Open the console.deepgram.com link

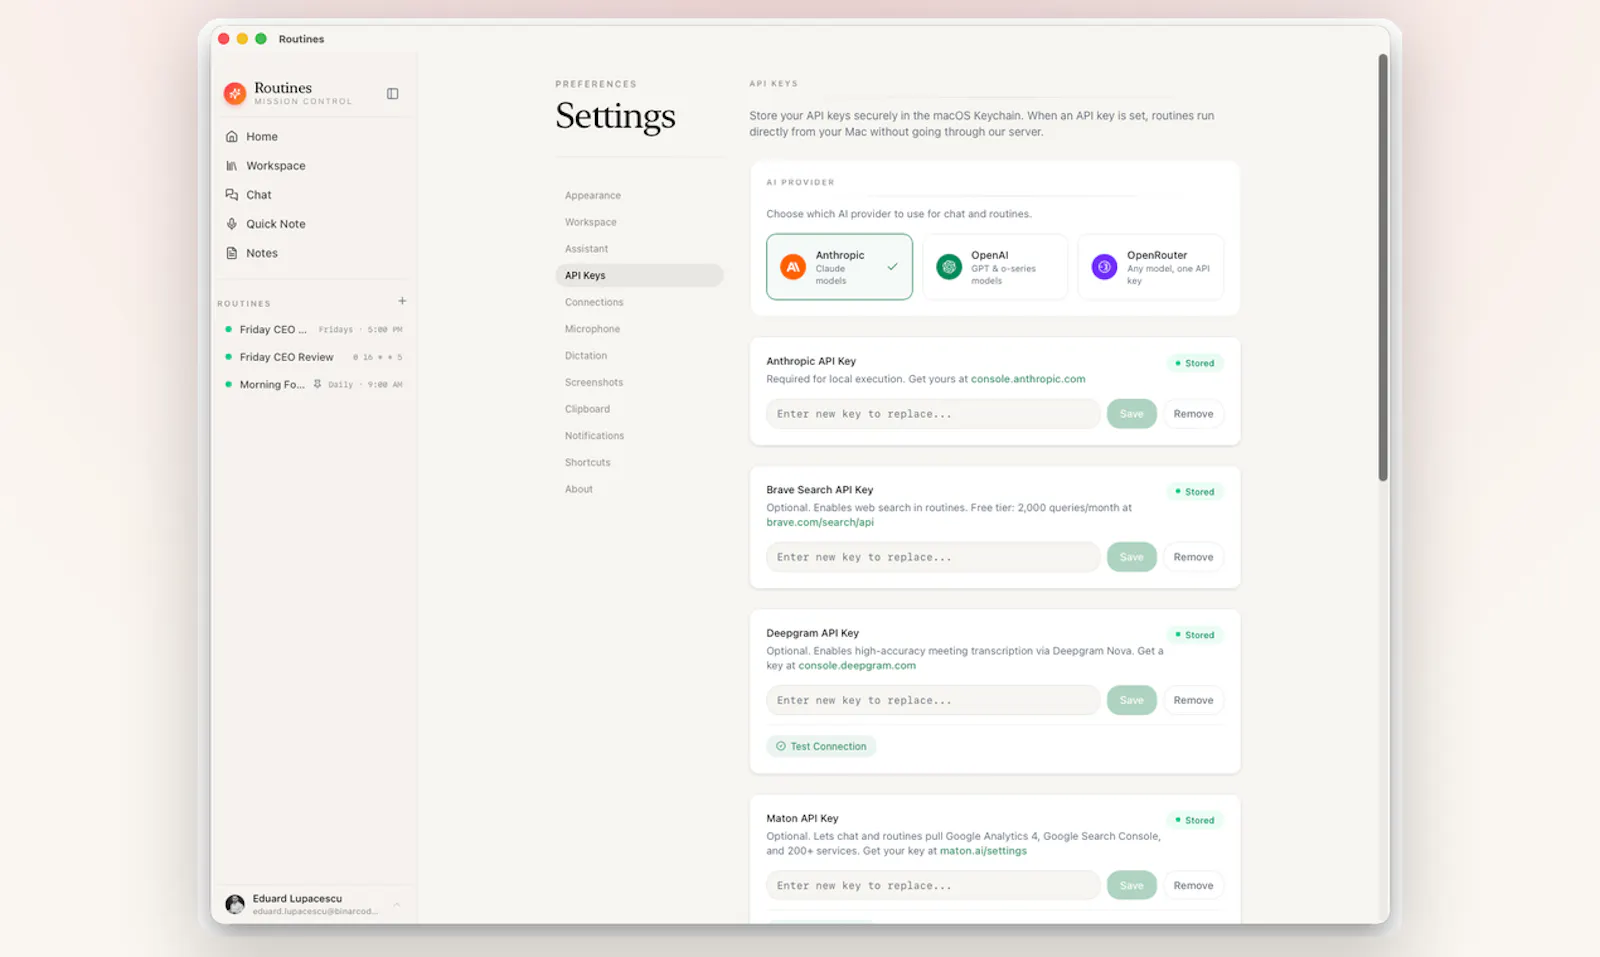[x=857, y=666]
